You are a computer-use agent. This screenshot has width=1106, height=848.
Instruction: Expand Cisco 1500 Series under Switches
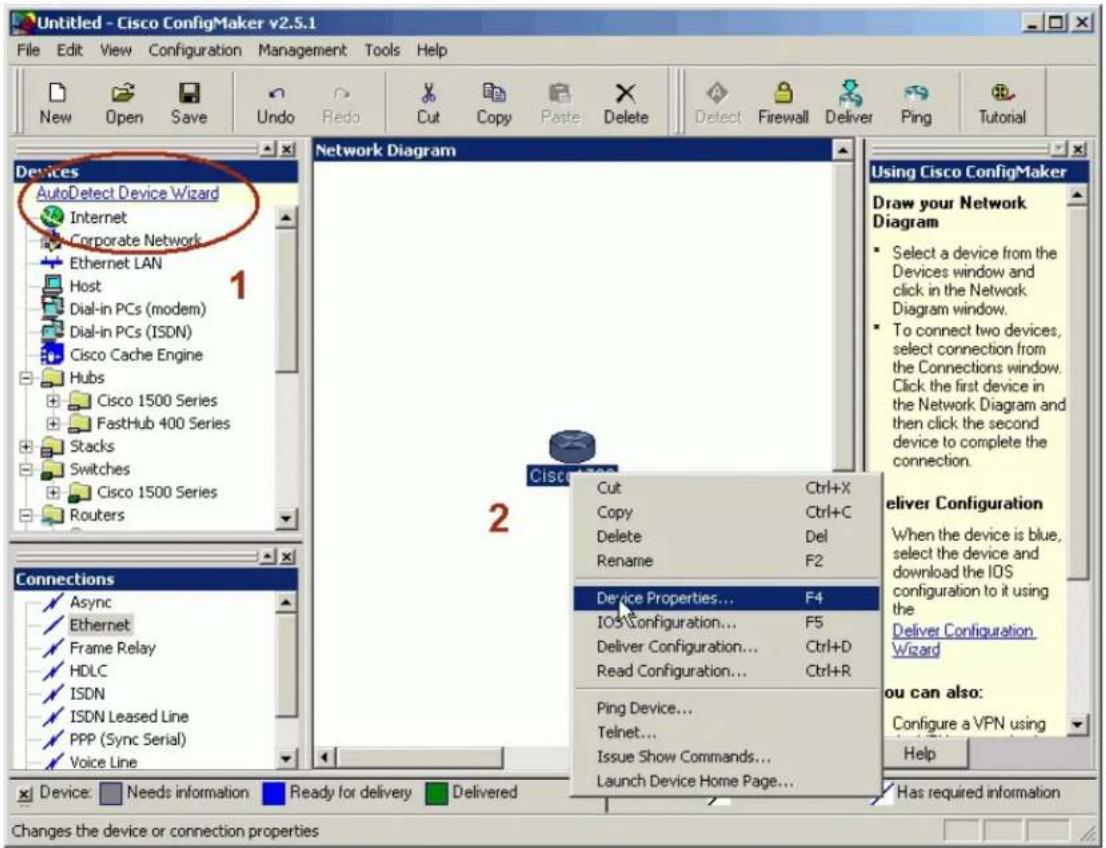point(53,492)
